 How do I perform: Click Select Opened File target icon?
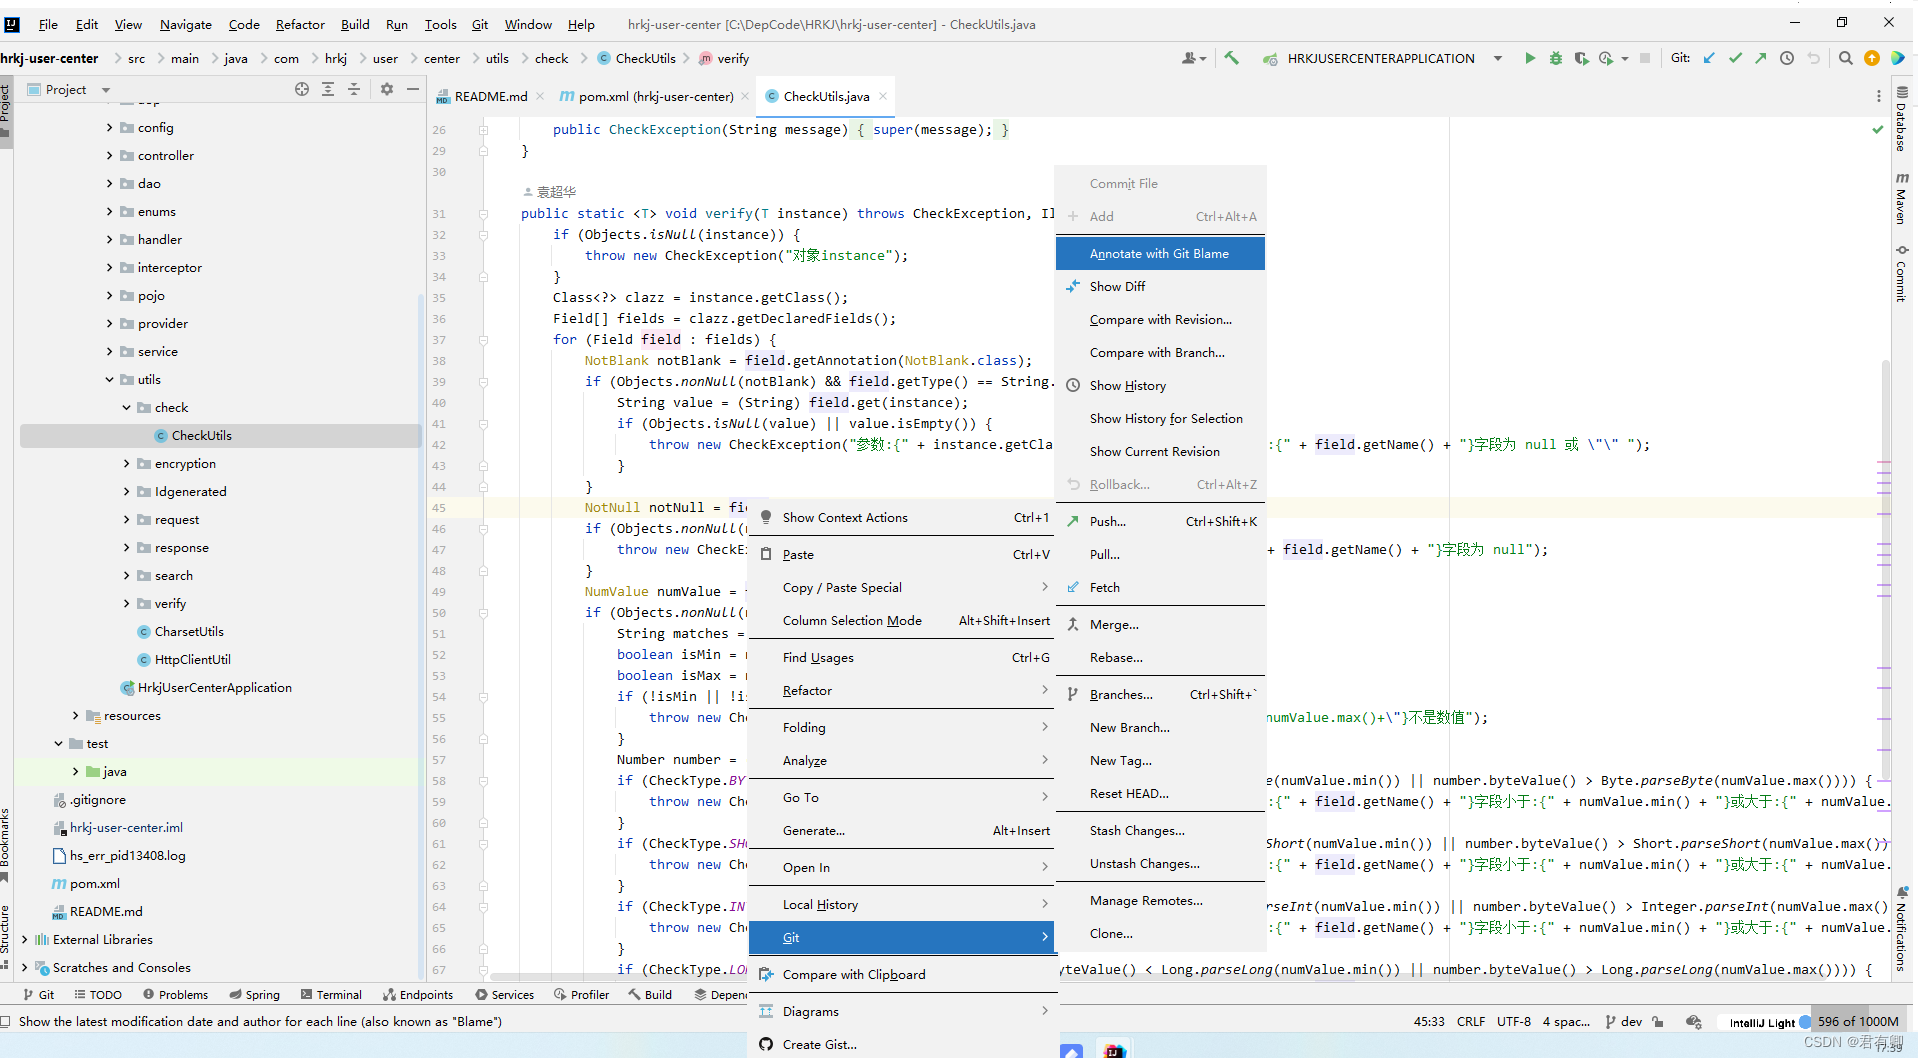tap(302, 89)
